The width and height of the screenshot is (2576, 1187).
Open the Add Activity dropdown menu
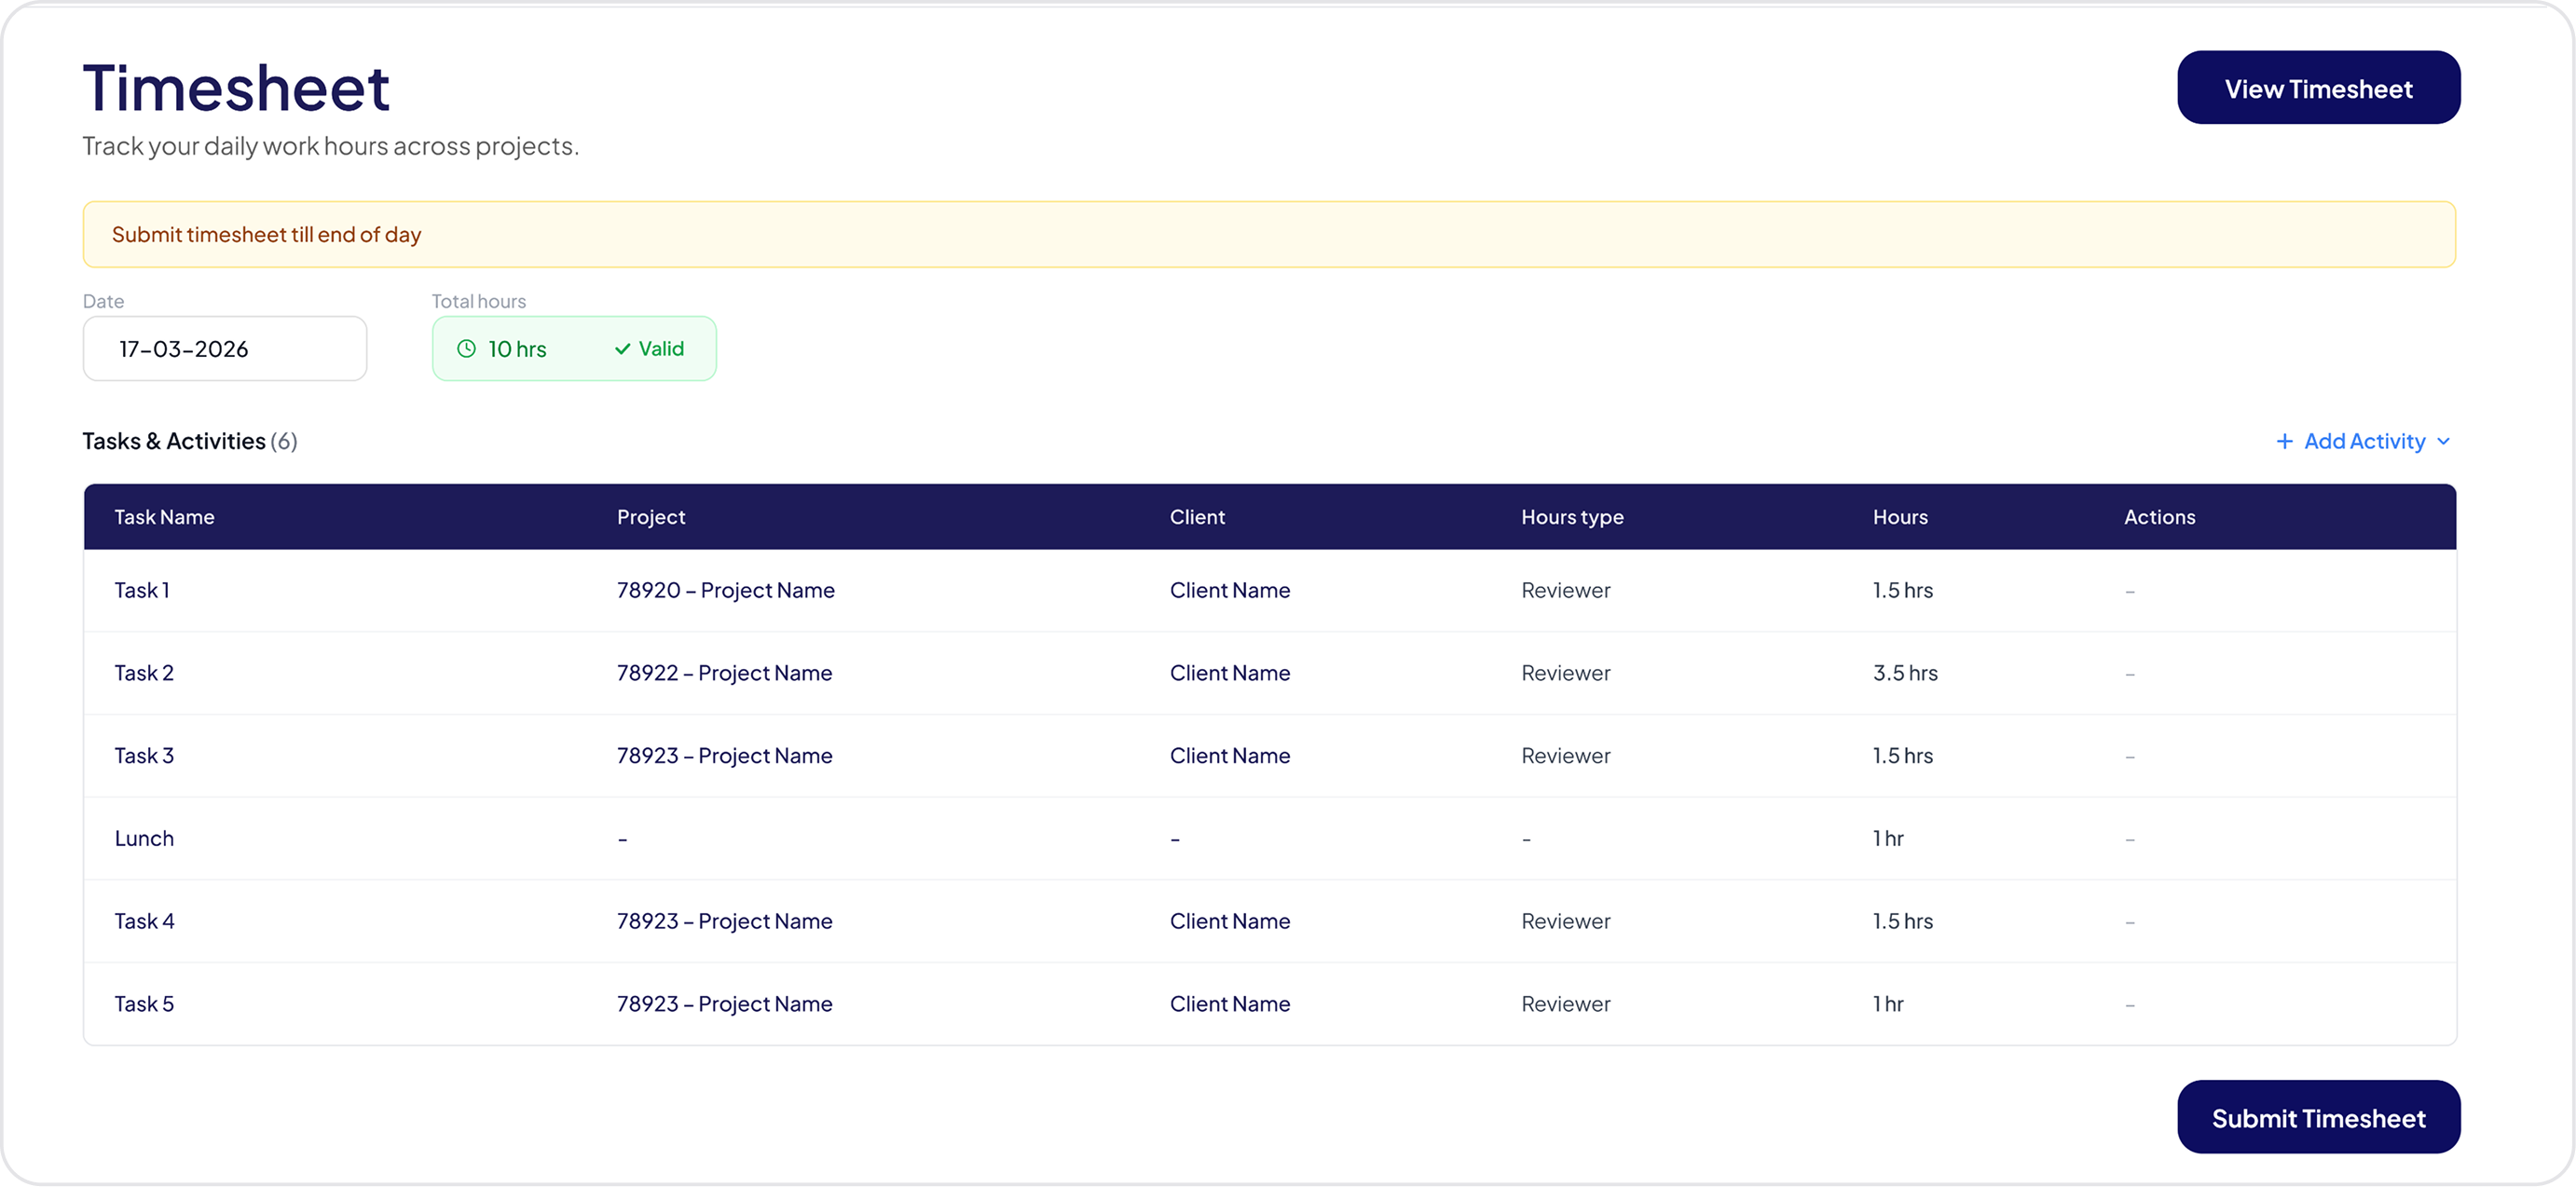click(x=2364, y=441)
